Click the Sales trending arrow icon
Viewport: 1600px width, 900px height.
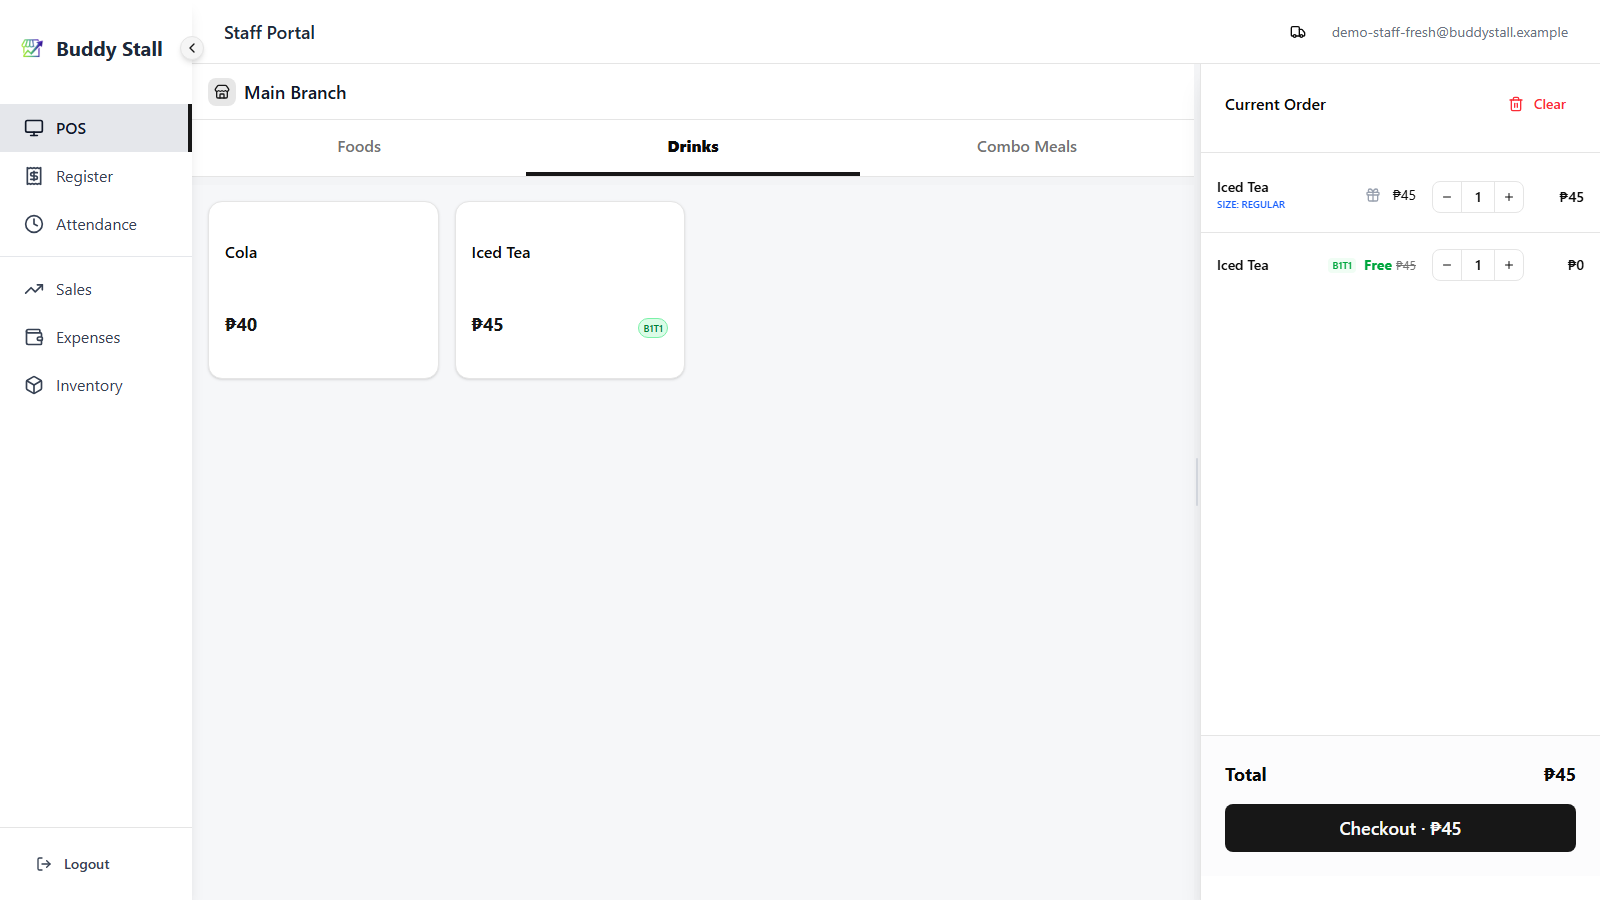[x=34, y=289]
